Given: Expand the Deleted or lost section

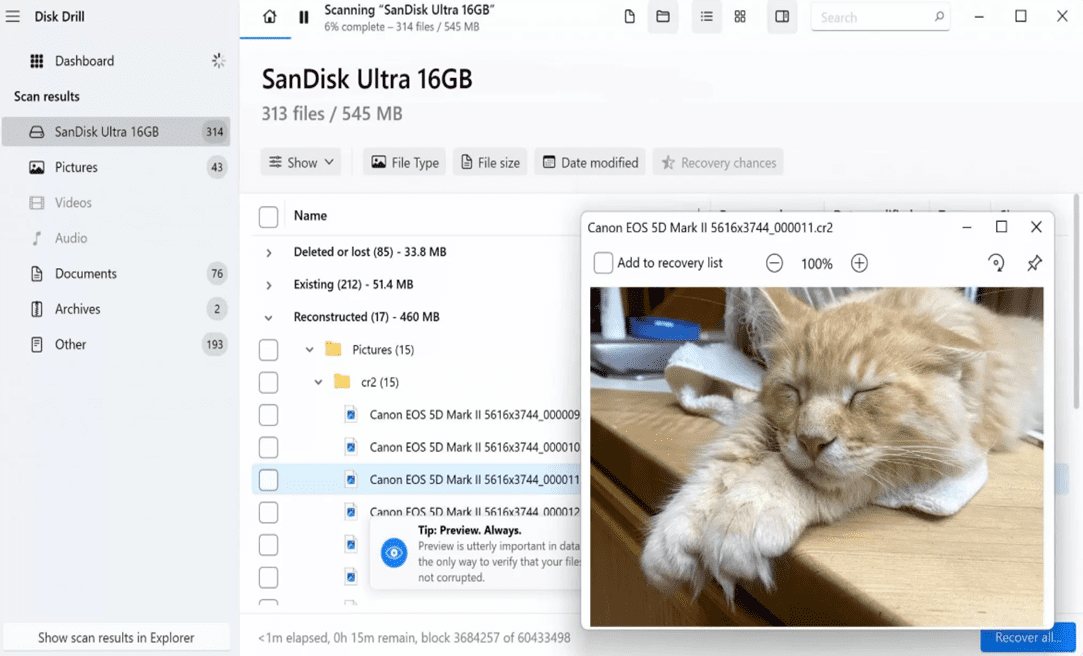Looking at the screenshot, I should [x=267, y=253].
